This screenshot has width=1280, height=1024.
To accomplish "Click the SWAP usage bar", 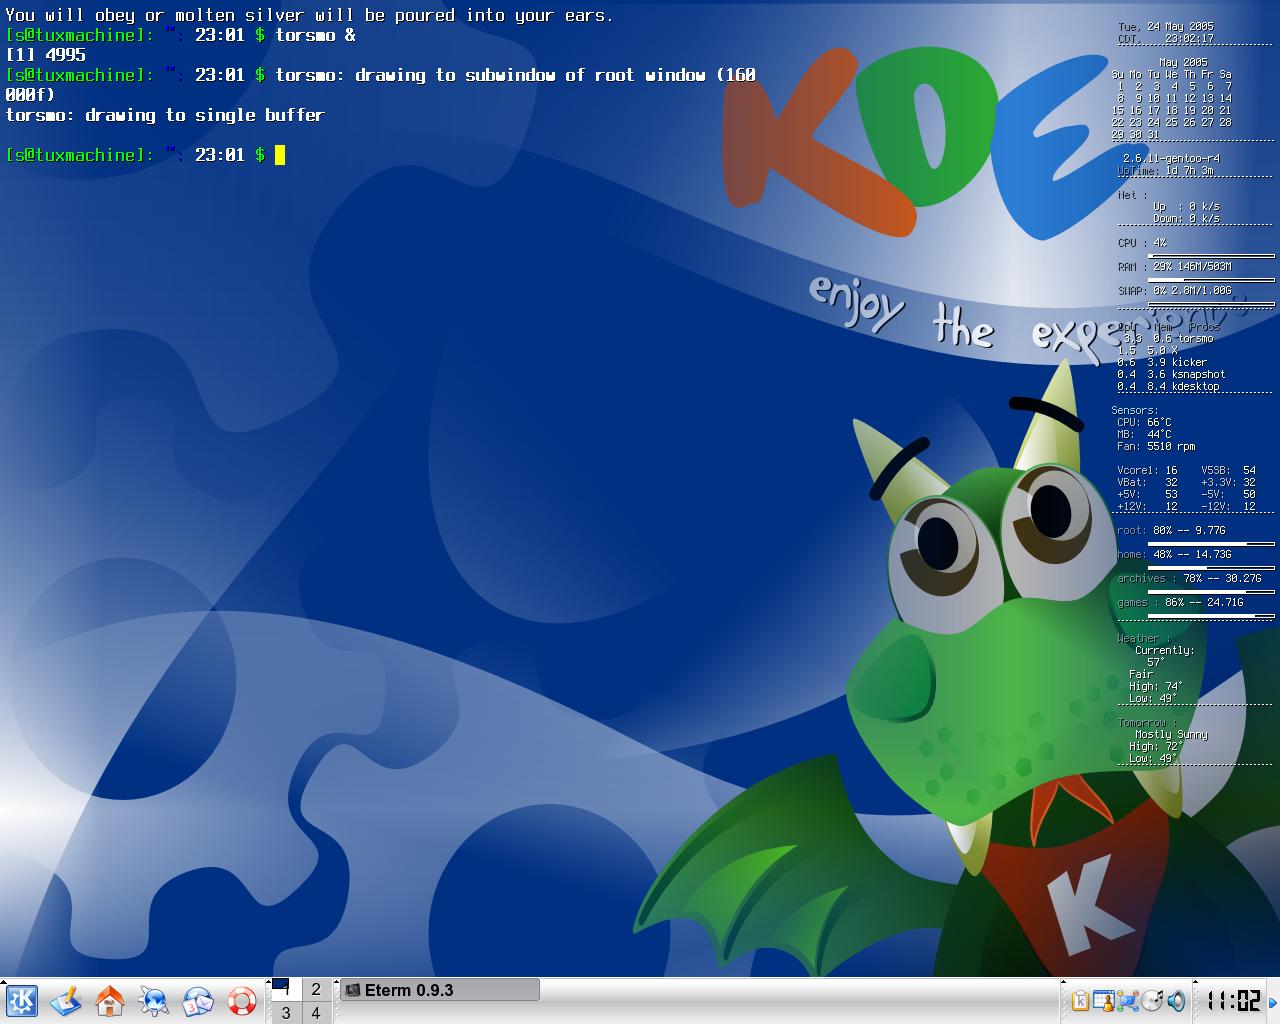I will click(x=1211, y=304).
